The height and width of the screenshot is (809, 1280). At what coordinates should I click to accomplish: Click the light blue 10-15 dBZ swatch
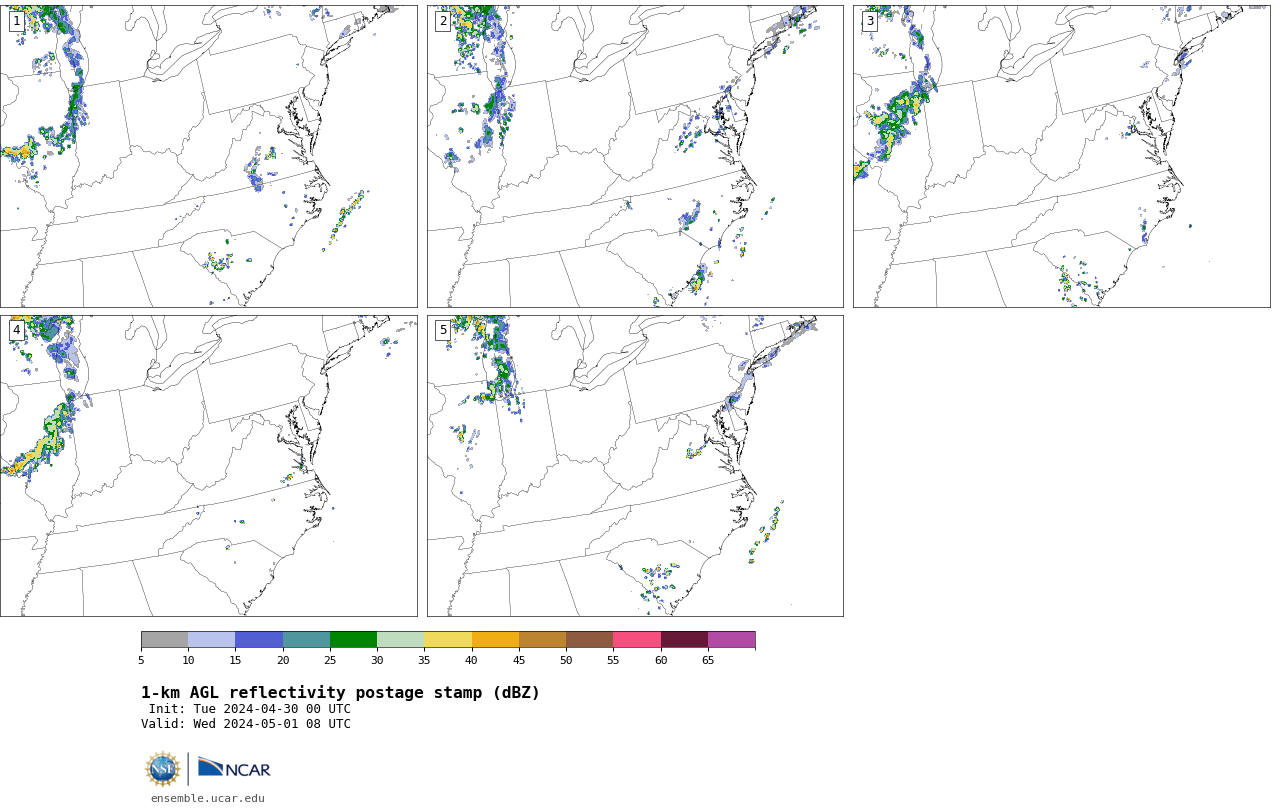point(211,640)
